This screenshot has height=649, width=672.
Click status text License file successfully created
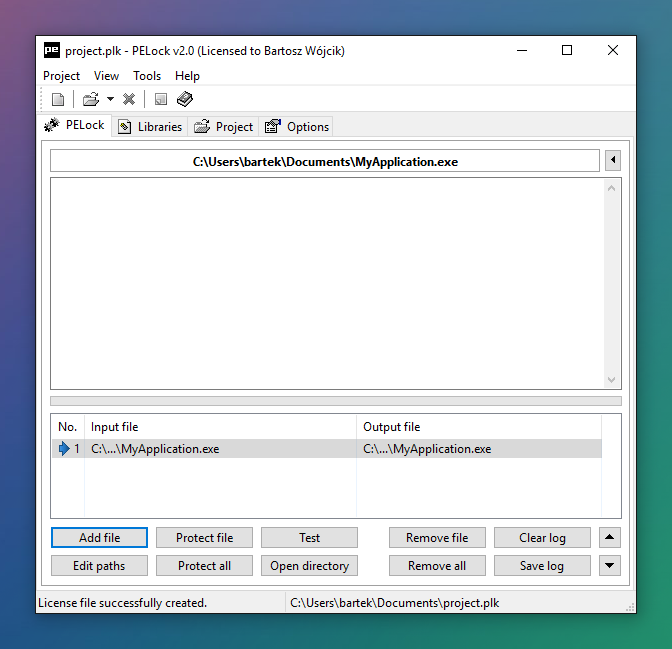click(122, 603)
